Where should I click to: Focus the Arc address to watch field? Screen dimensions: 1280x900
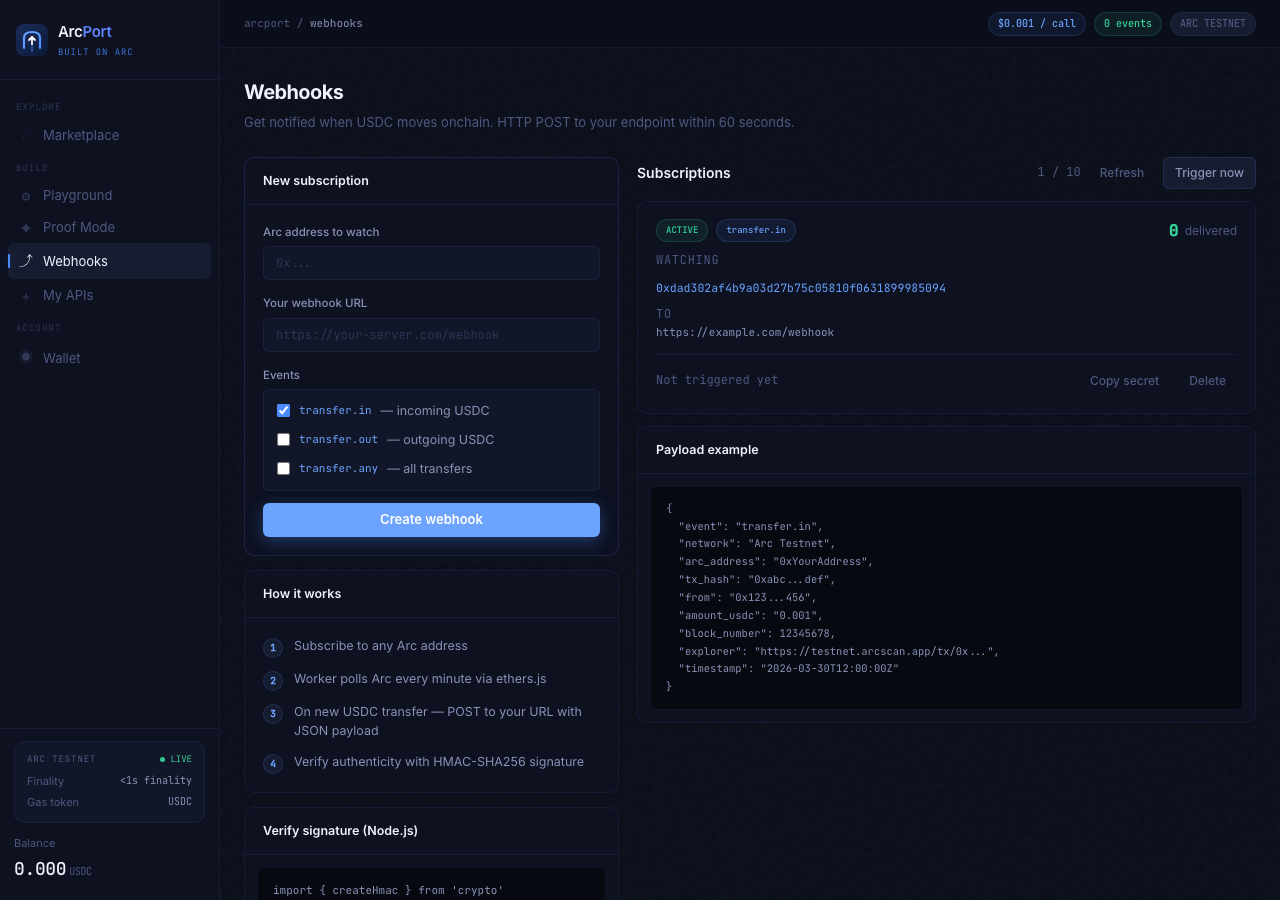tap(431, 263)
